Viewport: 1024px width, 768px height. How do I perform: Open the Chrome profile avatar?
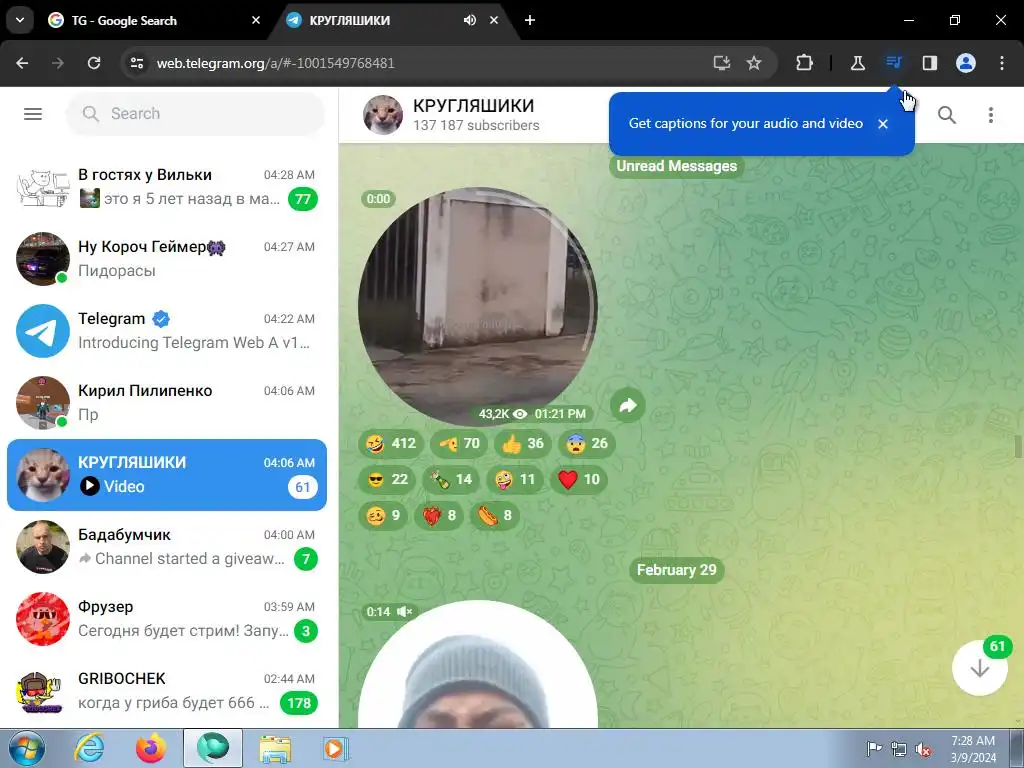point(966,63)
